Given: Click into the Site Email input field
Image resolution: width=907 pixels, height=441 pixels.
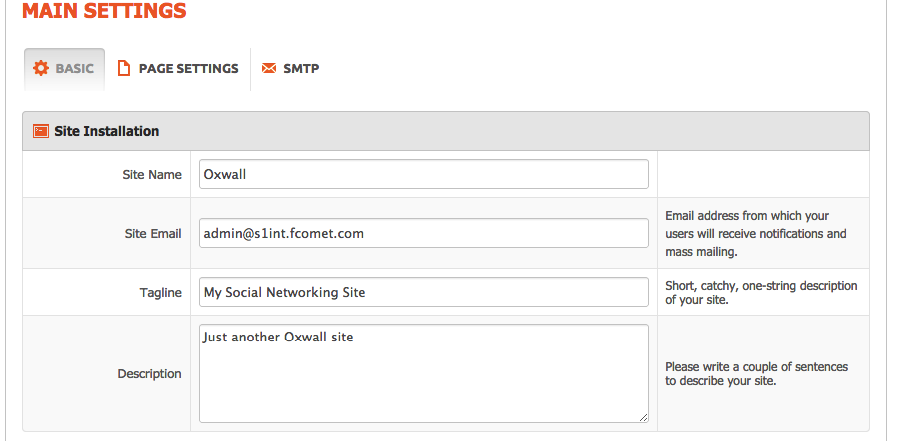Looking at the screenshot, I should [x=423, y=233].
